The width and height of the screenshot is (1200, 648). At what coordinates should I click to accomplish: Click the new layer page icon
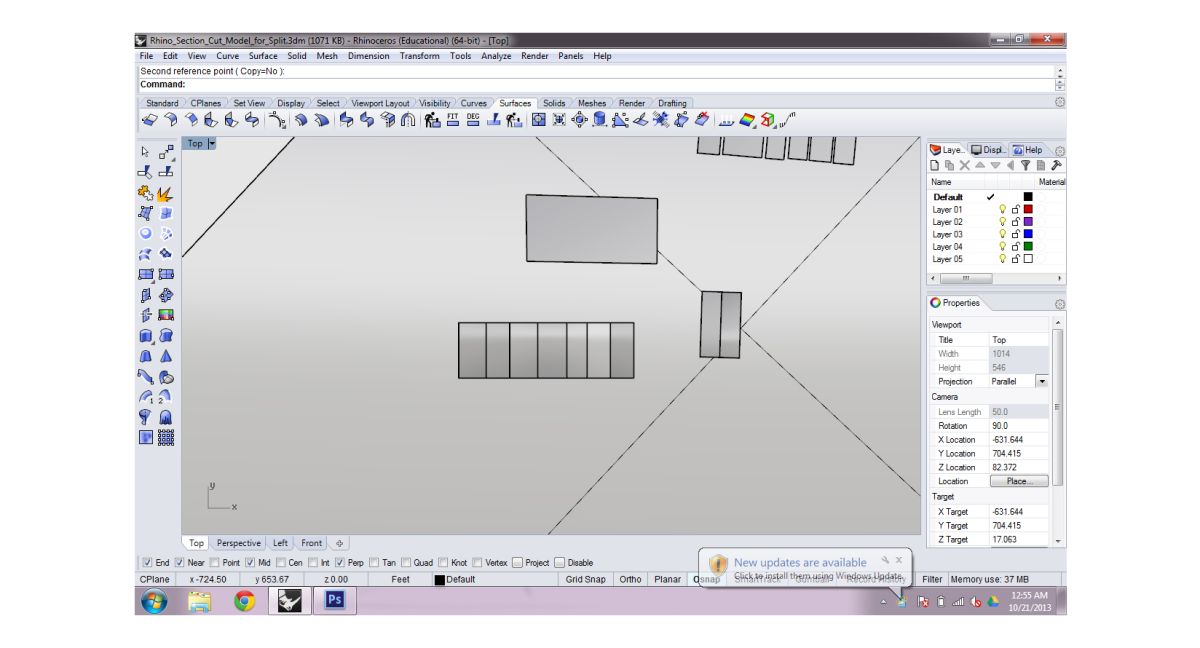pos(935,165)
